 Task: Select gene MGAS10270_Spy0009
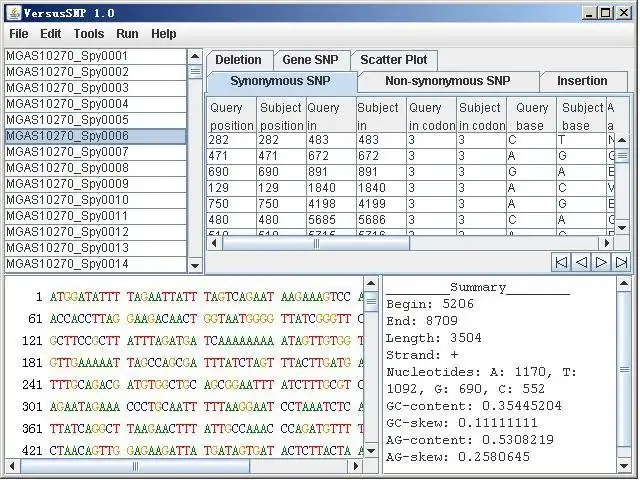point(96,184)
